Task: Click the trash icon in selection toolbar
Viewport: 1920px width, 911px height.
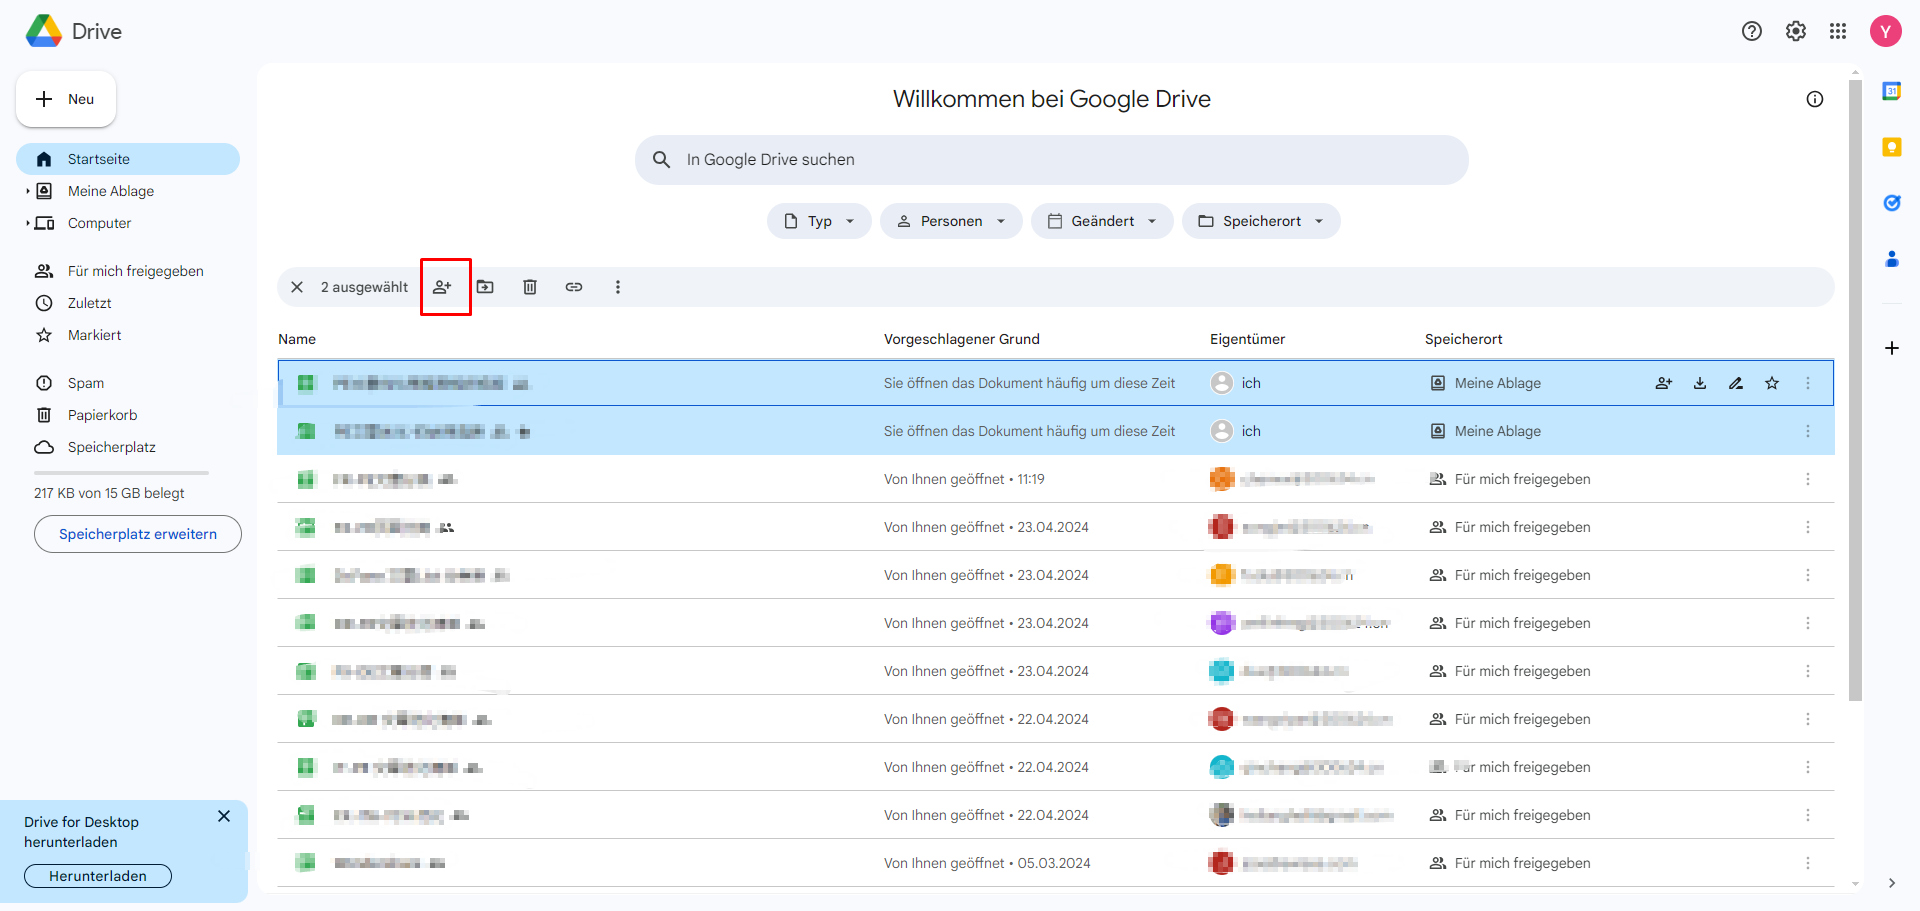Action: pyautogui.click(x=530, y=287)
